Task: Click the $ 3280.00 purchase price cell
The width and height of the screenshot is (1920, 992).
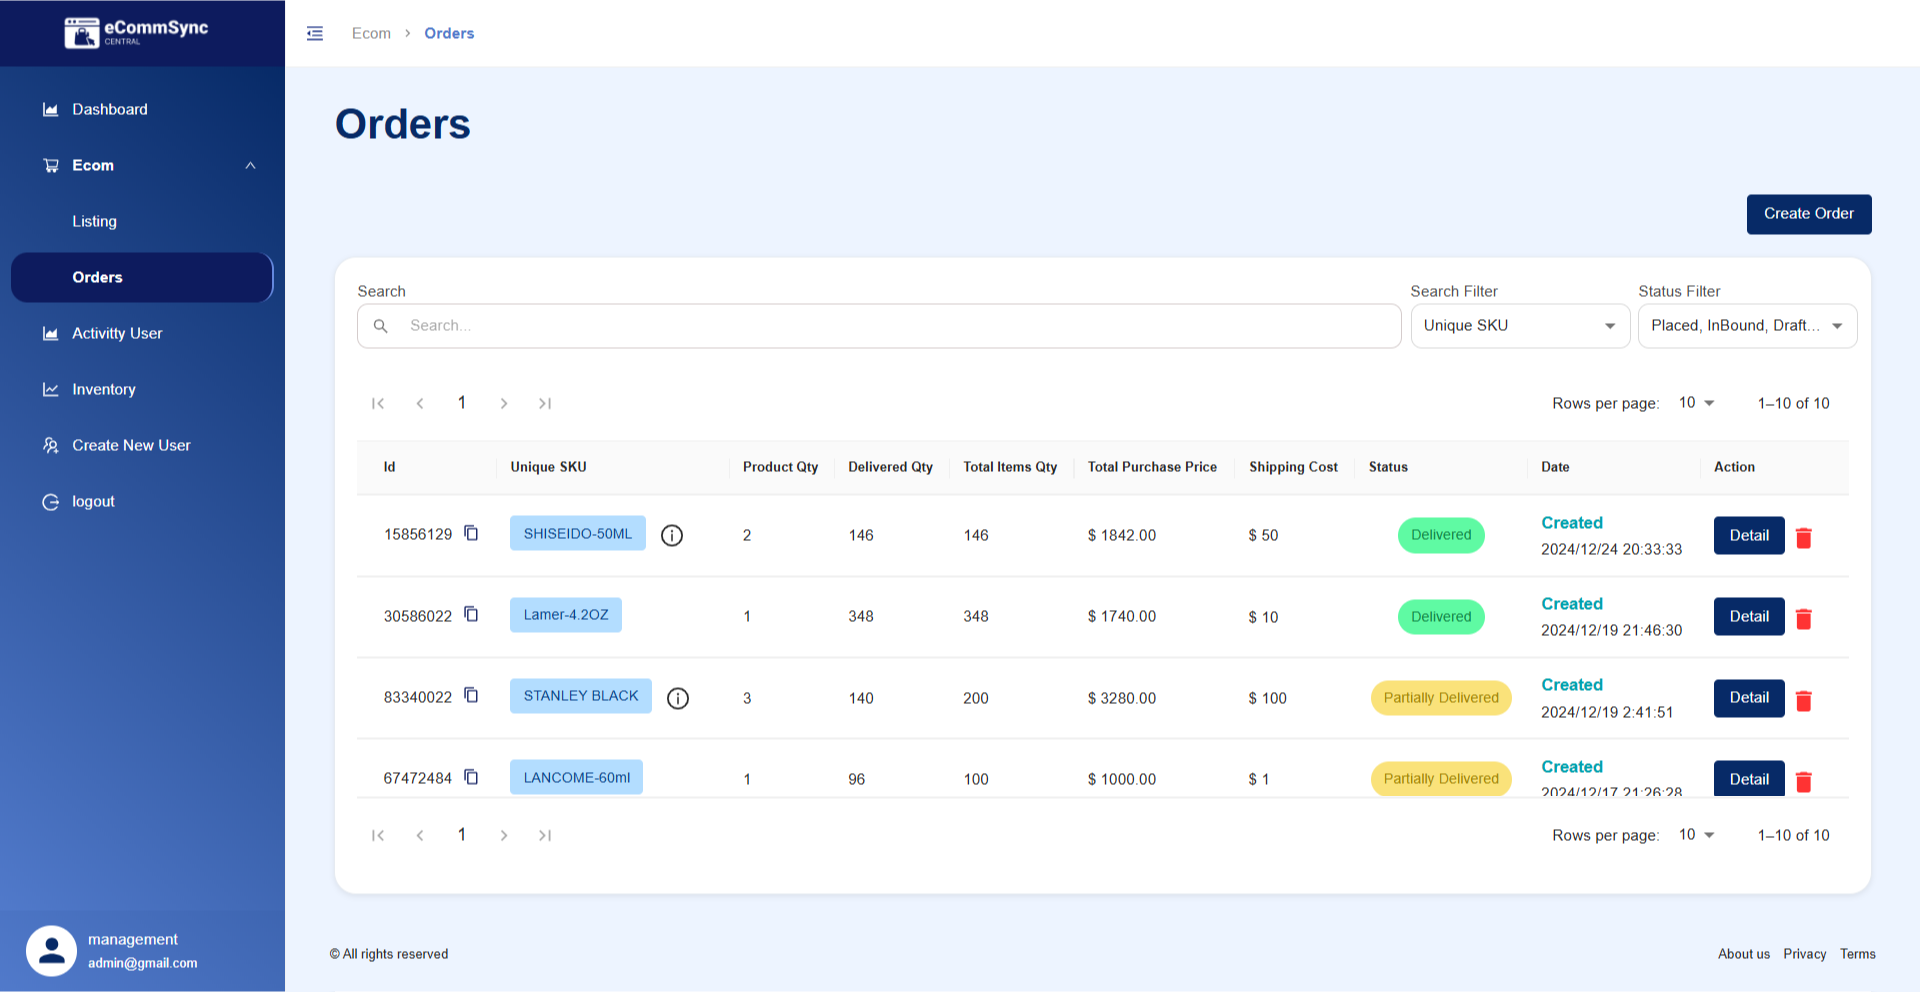Action: [1122, 698]
